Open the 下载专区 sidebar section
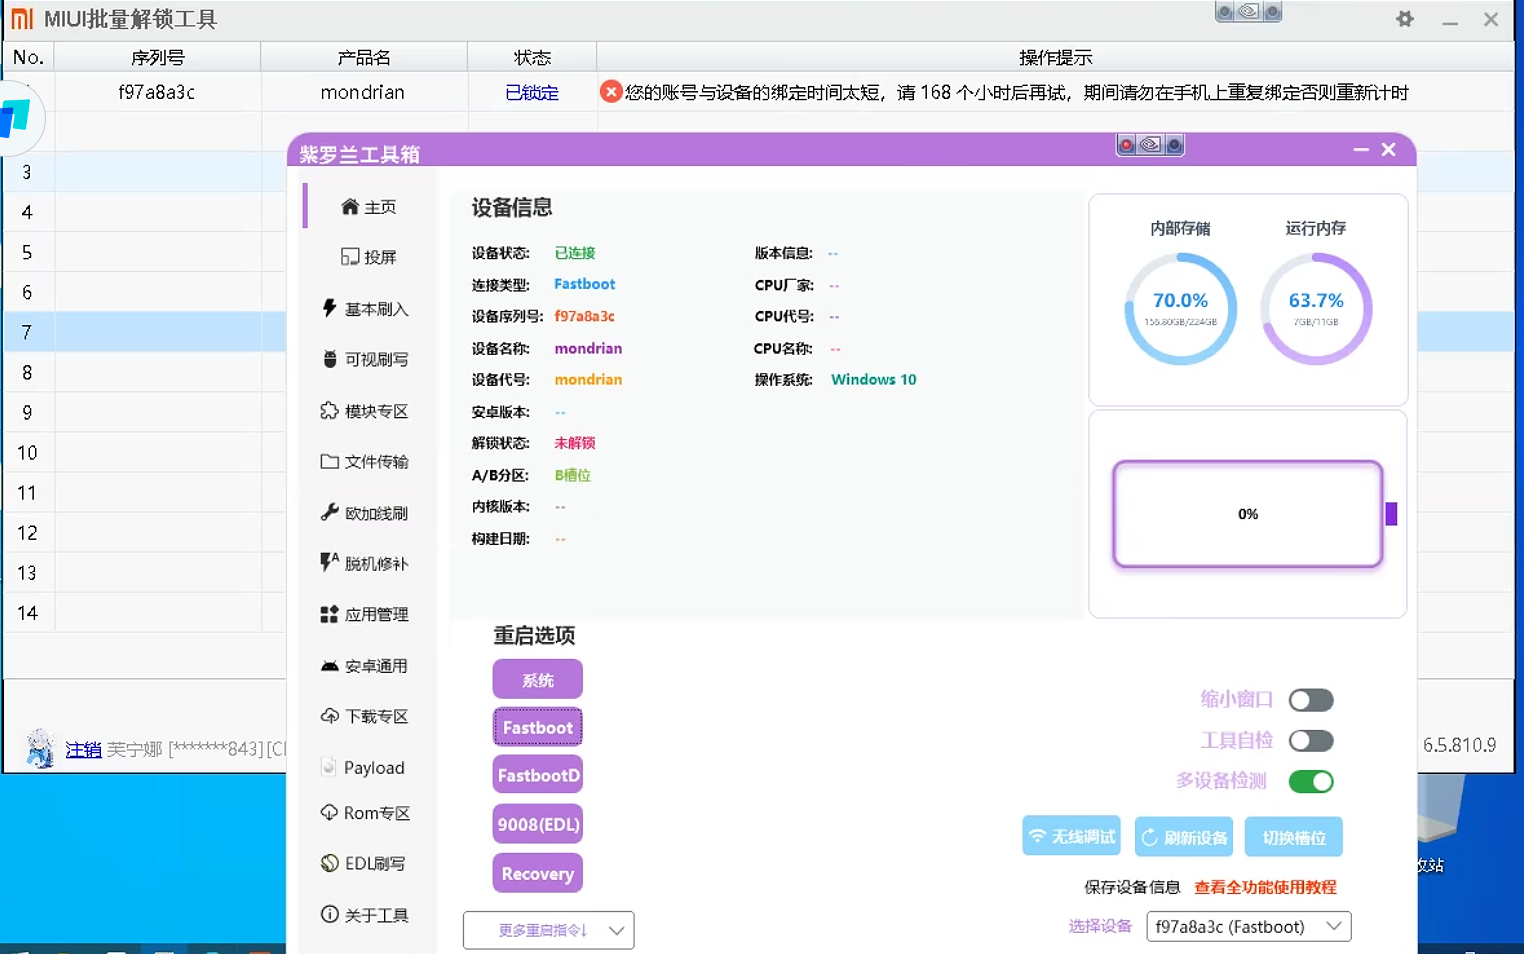 tap(365, 716)
